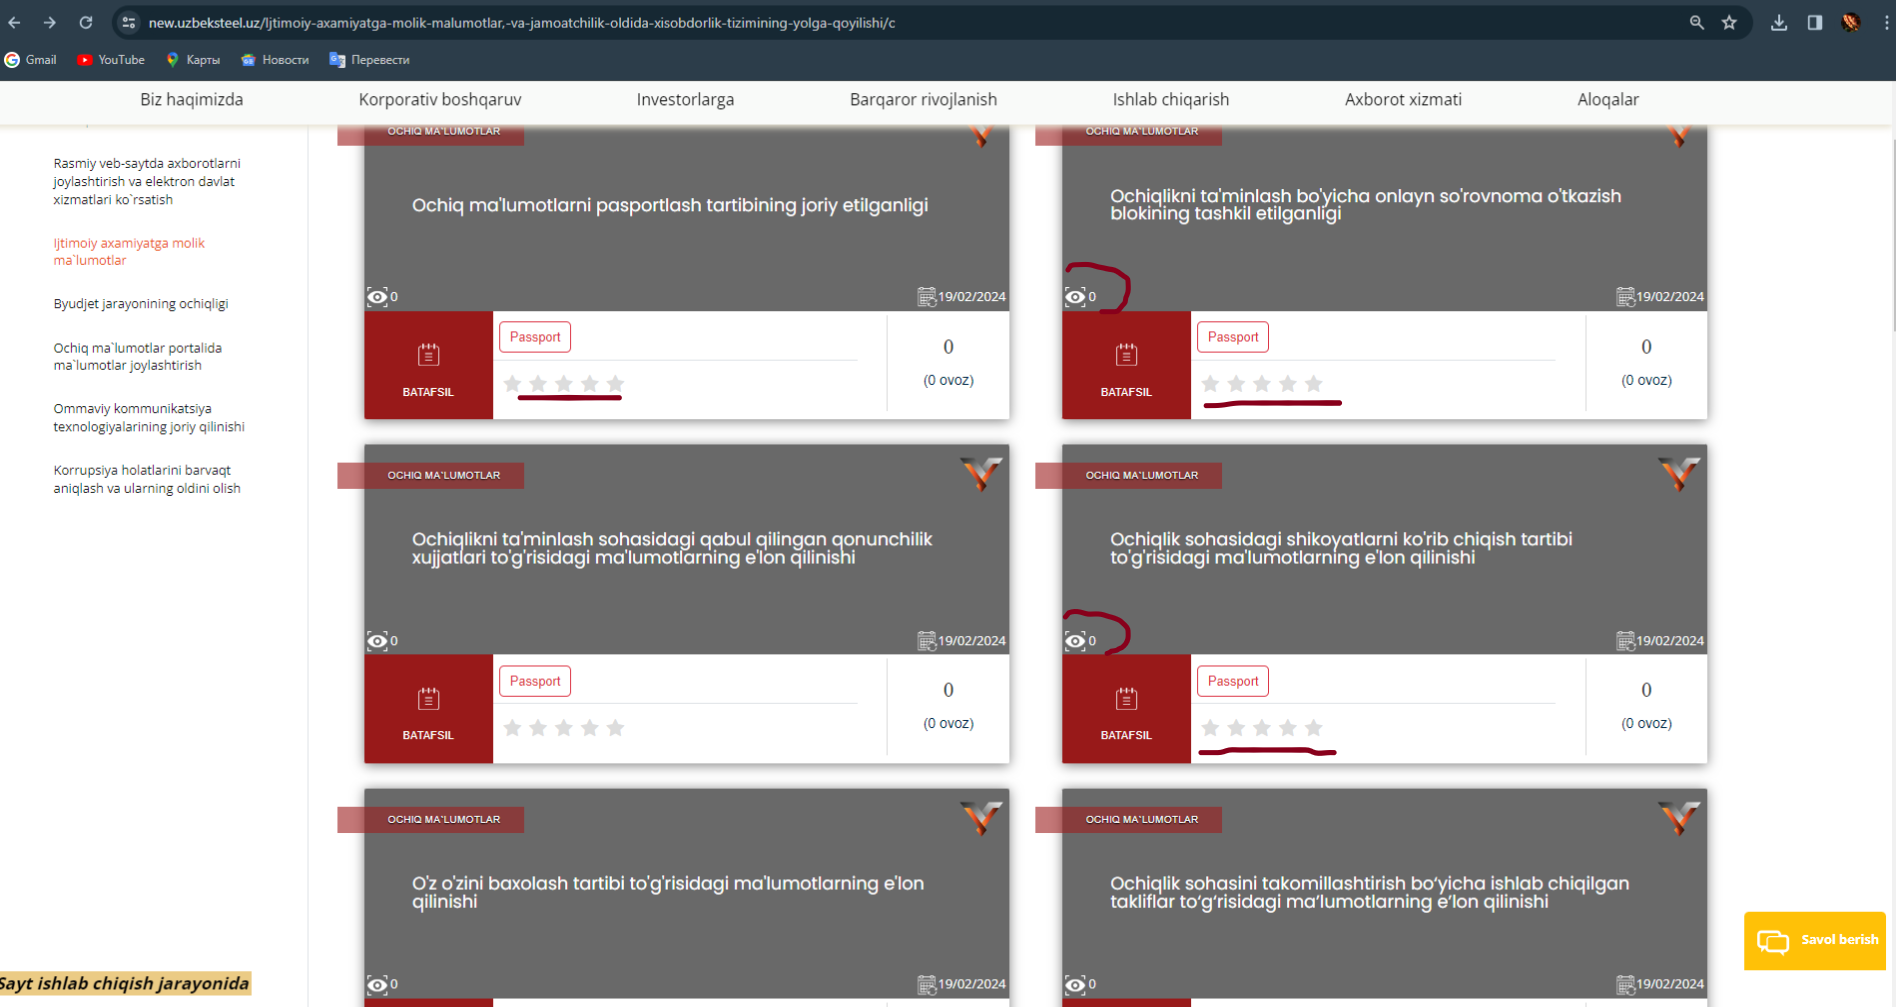1896x1007 pixels.
Task: Open Passport on the onlayn so'rovnoma card
Action: click(x=1232, y=337)
